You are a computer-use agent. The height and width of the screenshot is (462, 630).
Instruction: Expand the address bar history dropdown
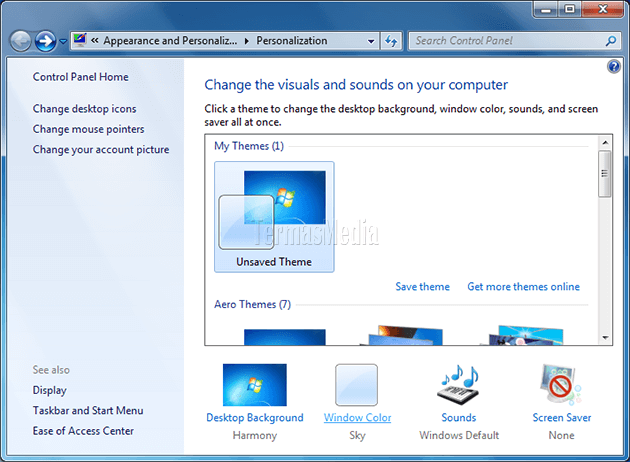(371, 41)
